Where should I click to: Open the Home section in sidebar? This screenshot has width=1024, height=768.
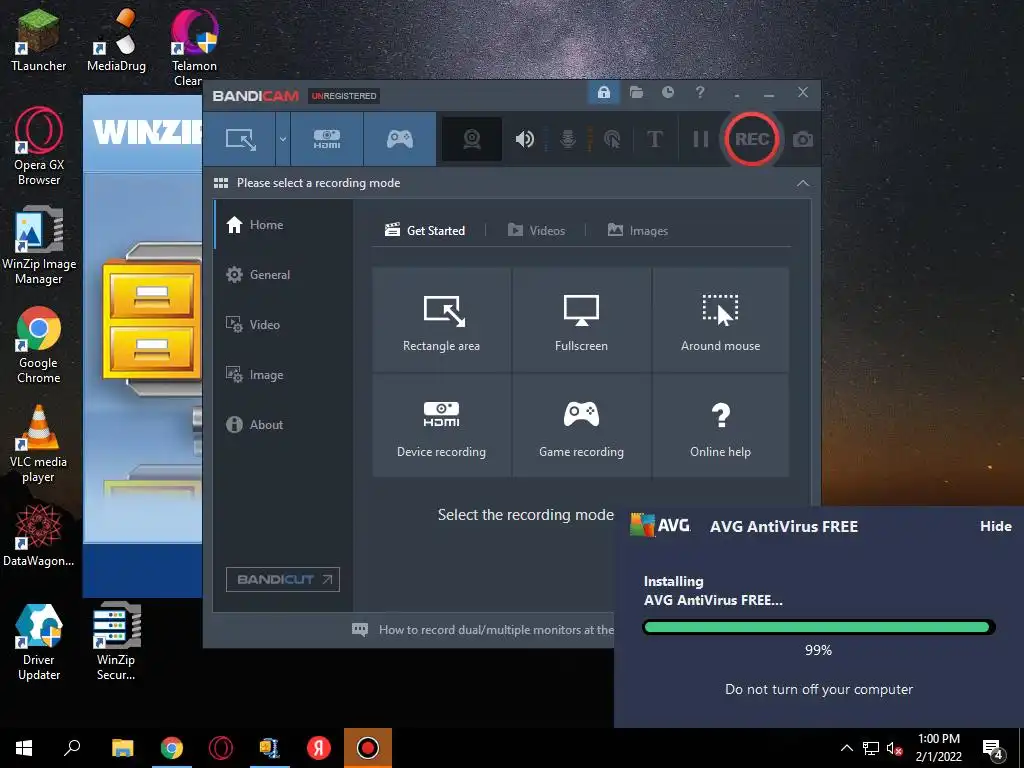click(283, 225)
